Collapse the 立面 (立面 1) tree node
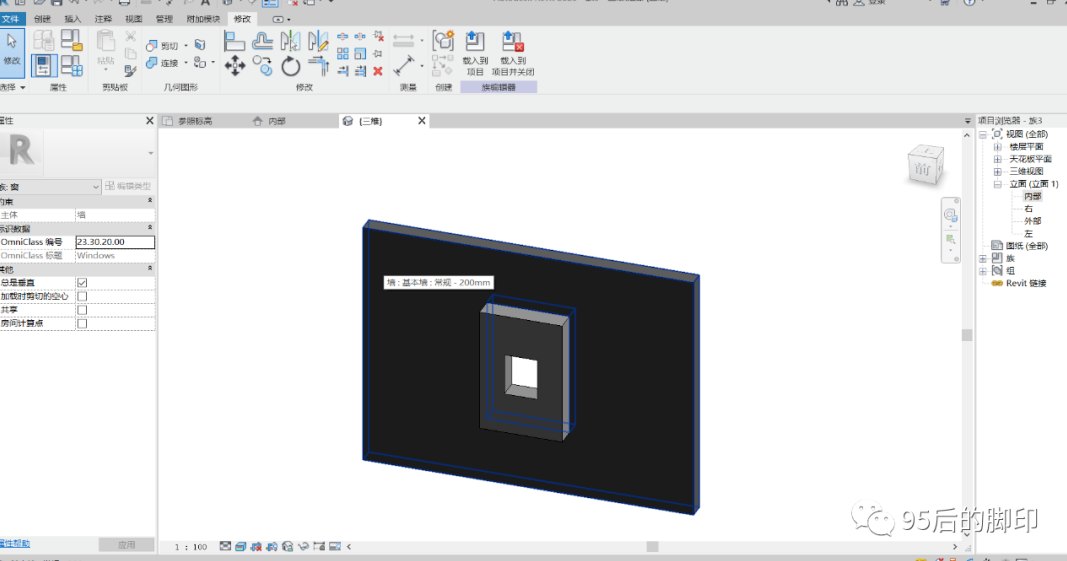 point(998,184)
